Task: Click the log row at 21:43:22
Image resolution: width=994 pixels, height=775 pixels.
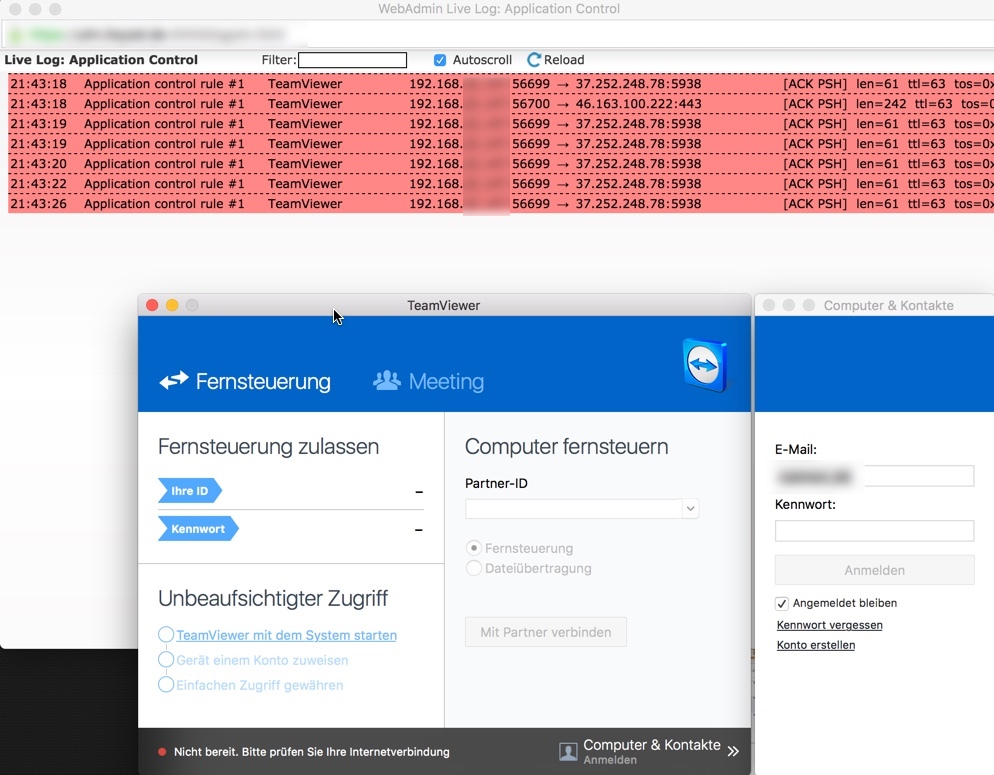Action: coord(501,184)
